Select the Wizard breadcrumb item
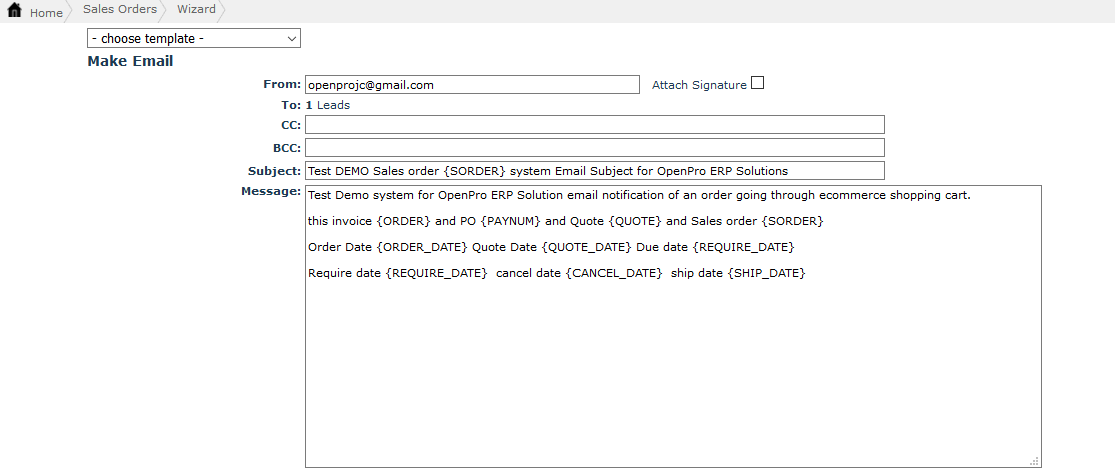Image resolution: width=1115 pixels, height=470 pixels. (196, 10)
